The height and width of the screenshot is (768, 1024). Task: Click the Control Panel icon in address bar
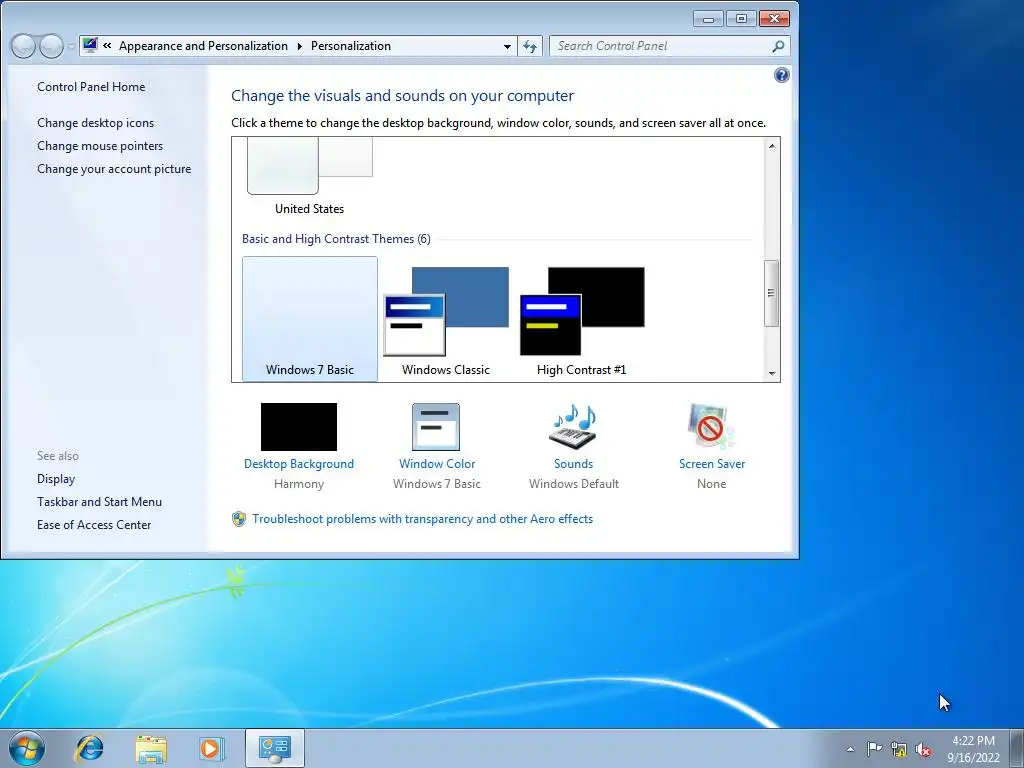coord(90,46)
